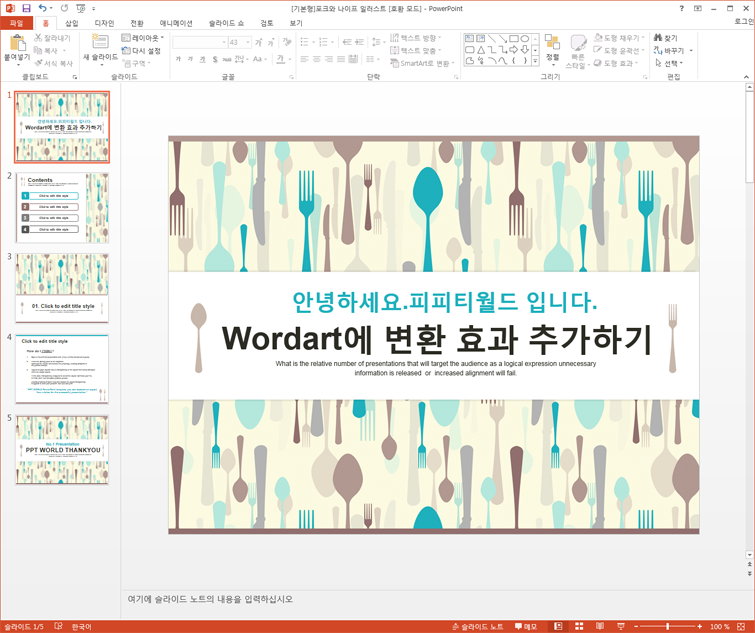Image resolution: width=755 pixels, height=633 pixels.
Task: Select slide 5 PPT WORLD THANKYOU thumbnail
Action: [62, 450]
